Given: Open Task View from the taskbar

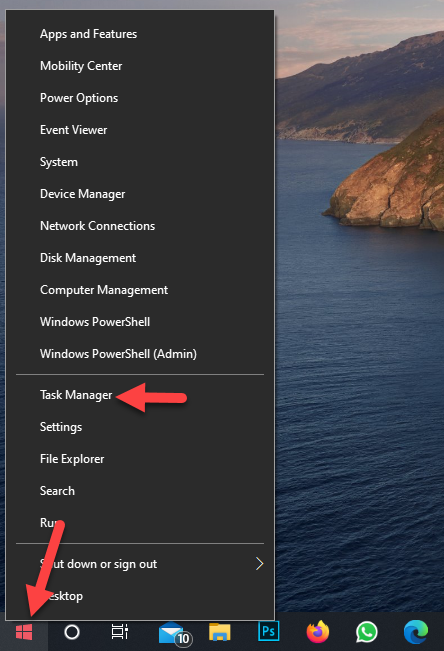Looking at the screenshot, I should pyautogui.click(x=120, y=632).
